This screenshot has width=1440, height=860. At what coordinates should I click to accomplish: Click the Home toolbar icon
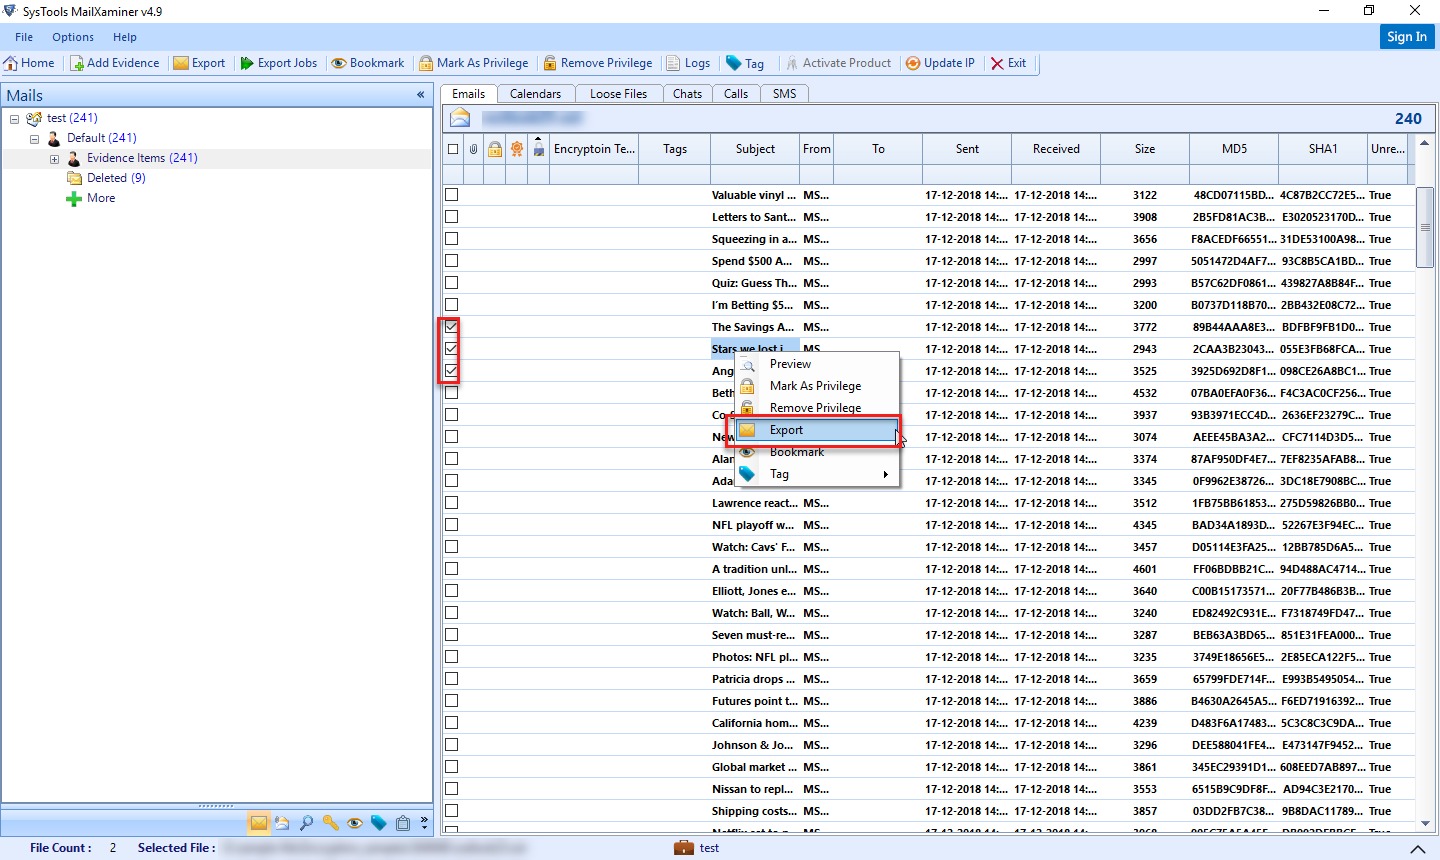click(x=11, y=63)
